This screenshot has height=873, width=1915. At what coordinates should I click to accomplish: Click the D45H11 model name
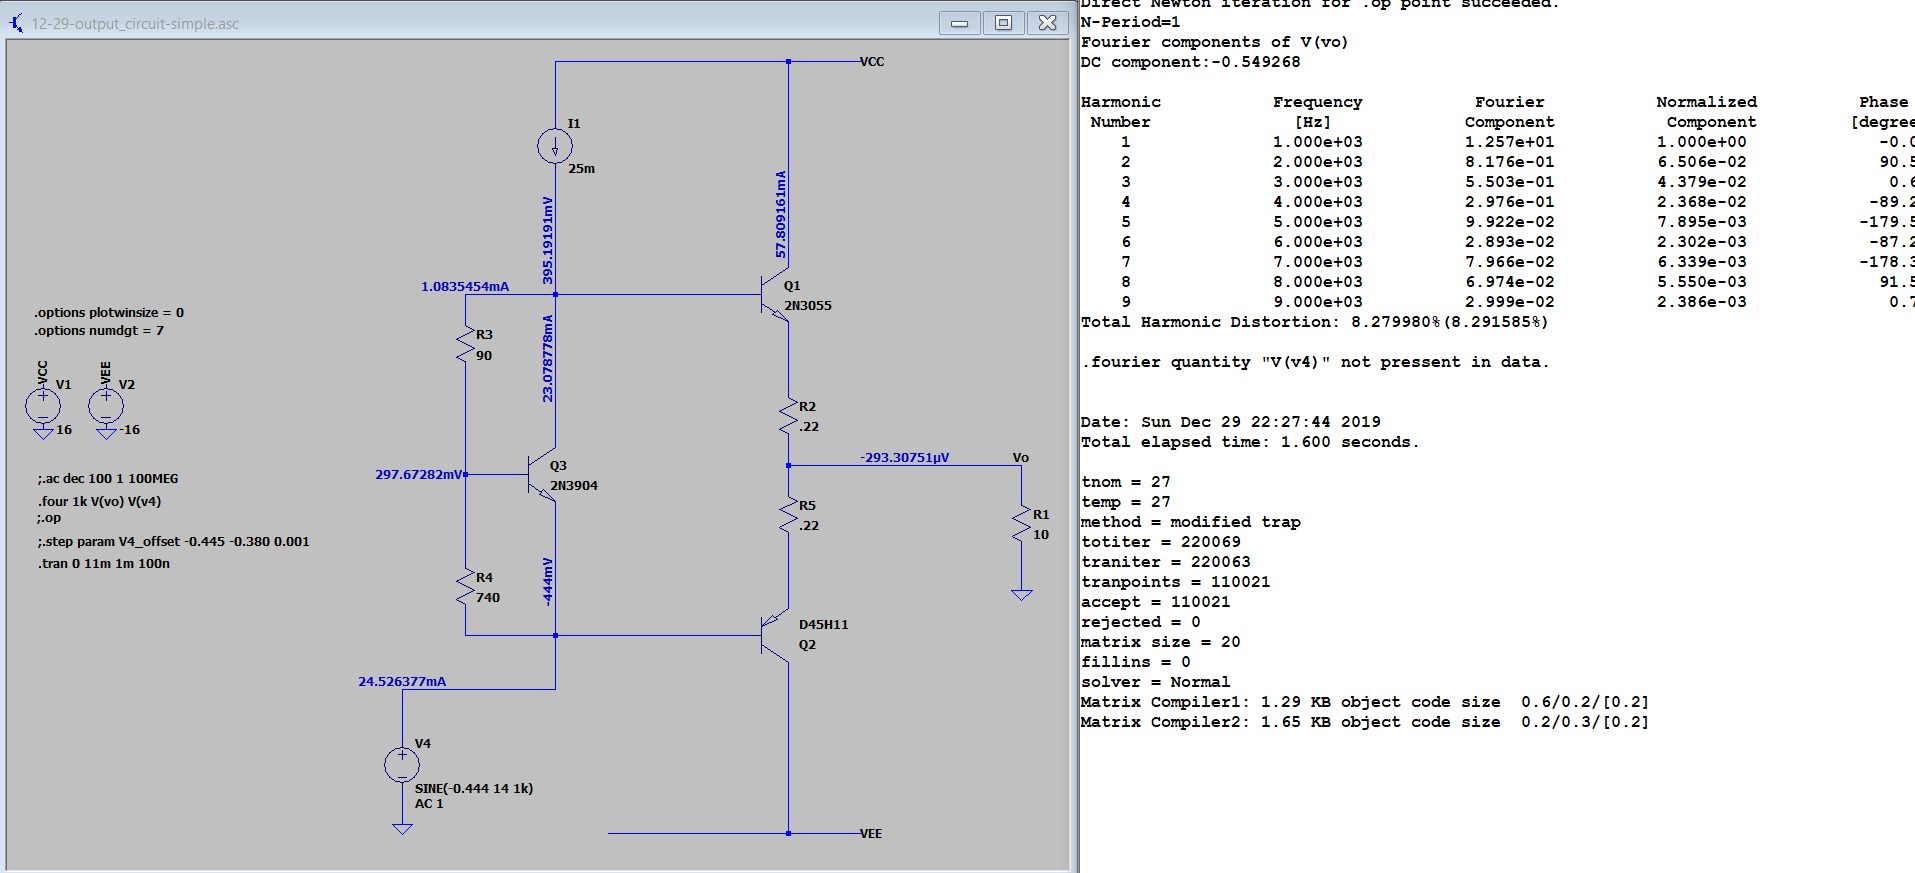pos(823,625)
